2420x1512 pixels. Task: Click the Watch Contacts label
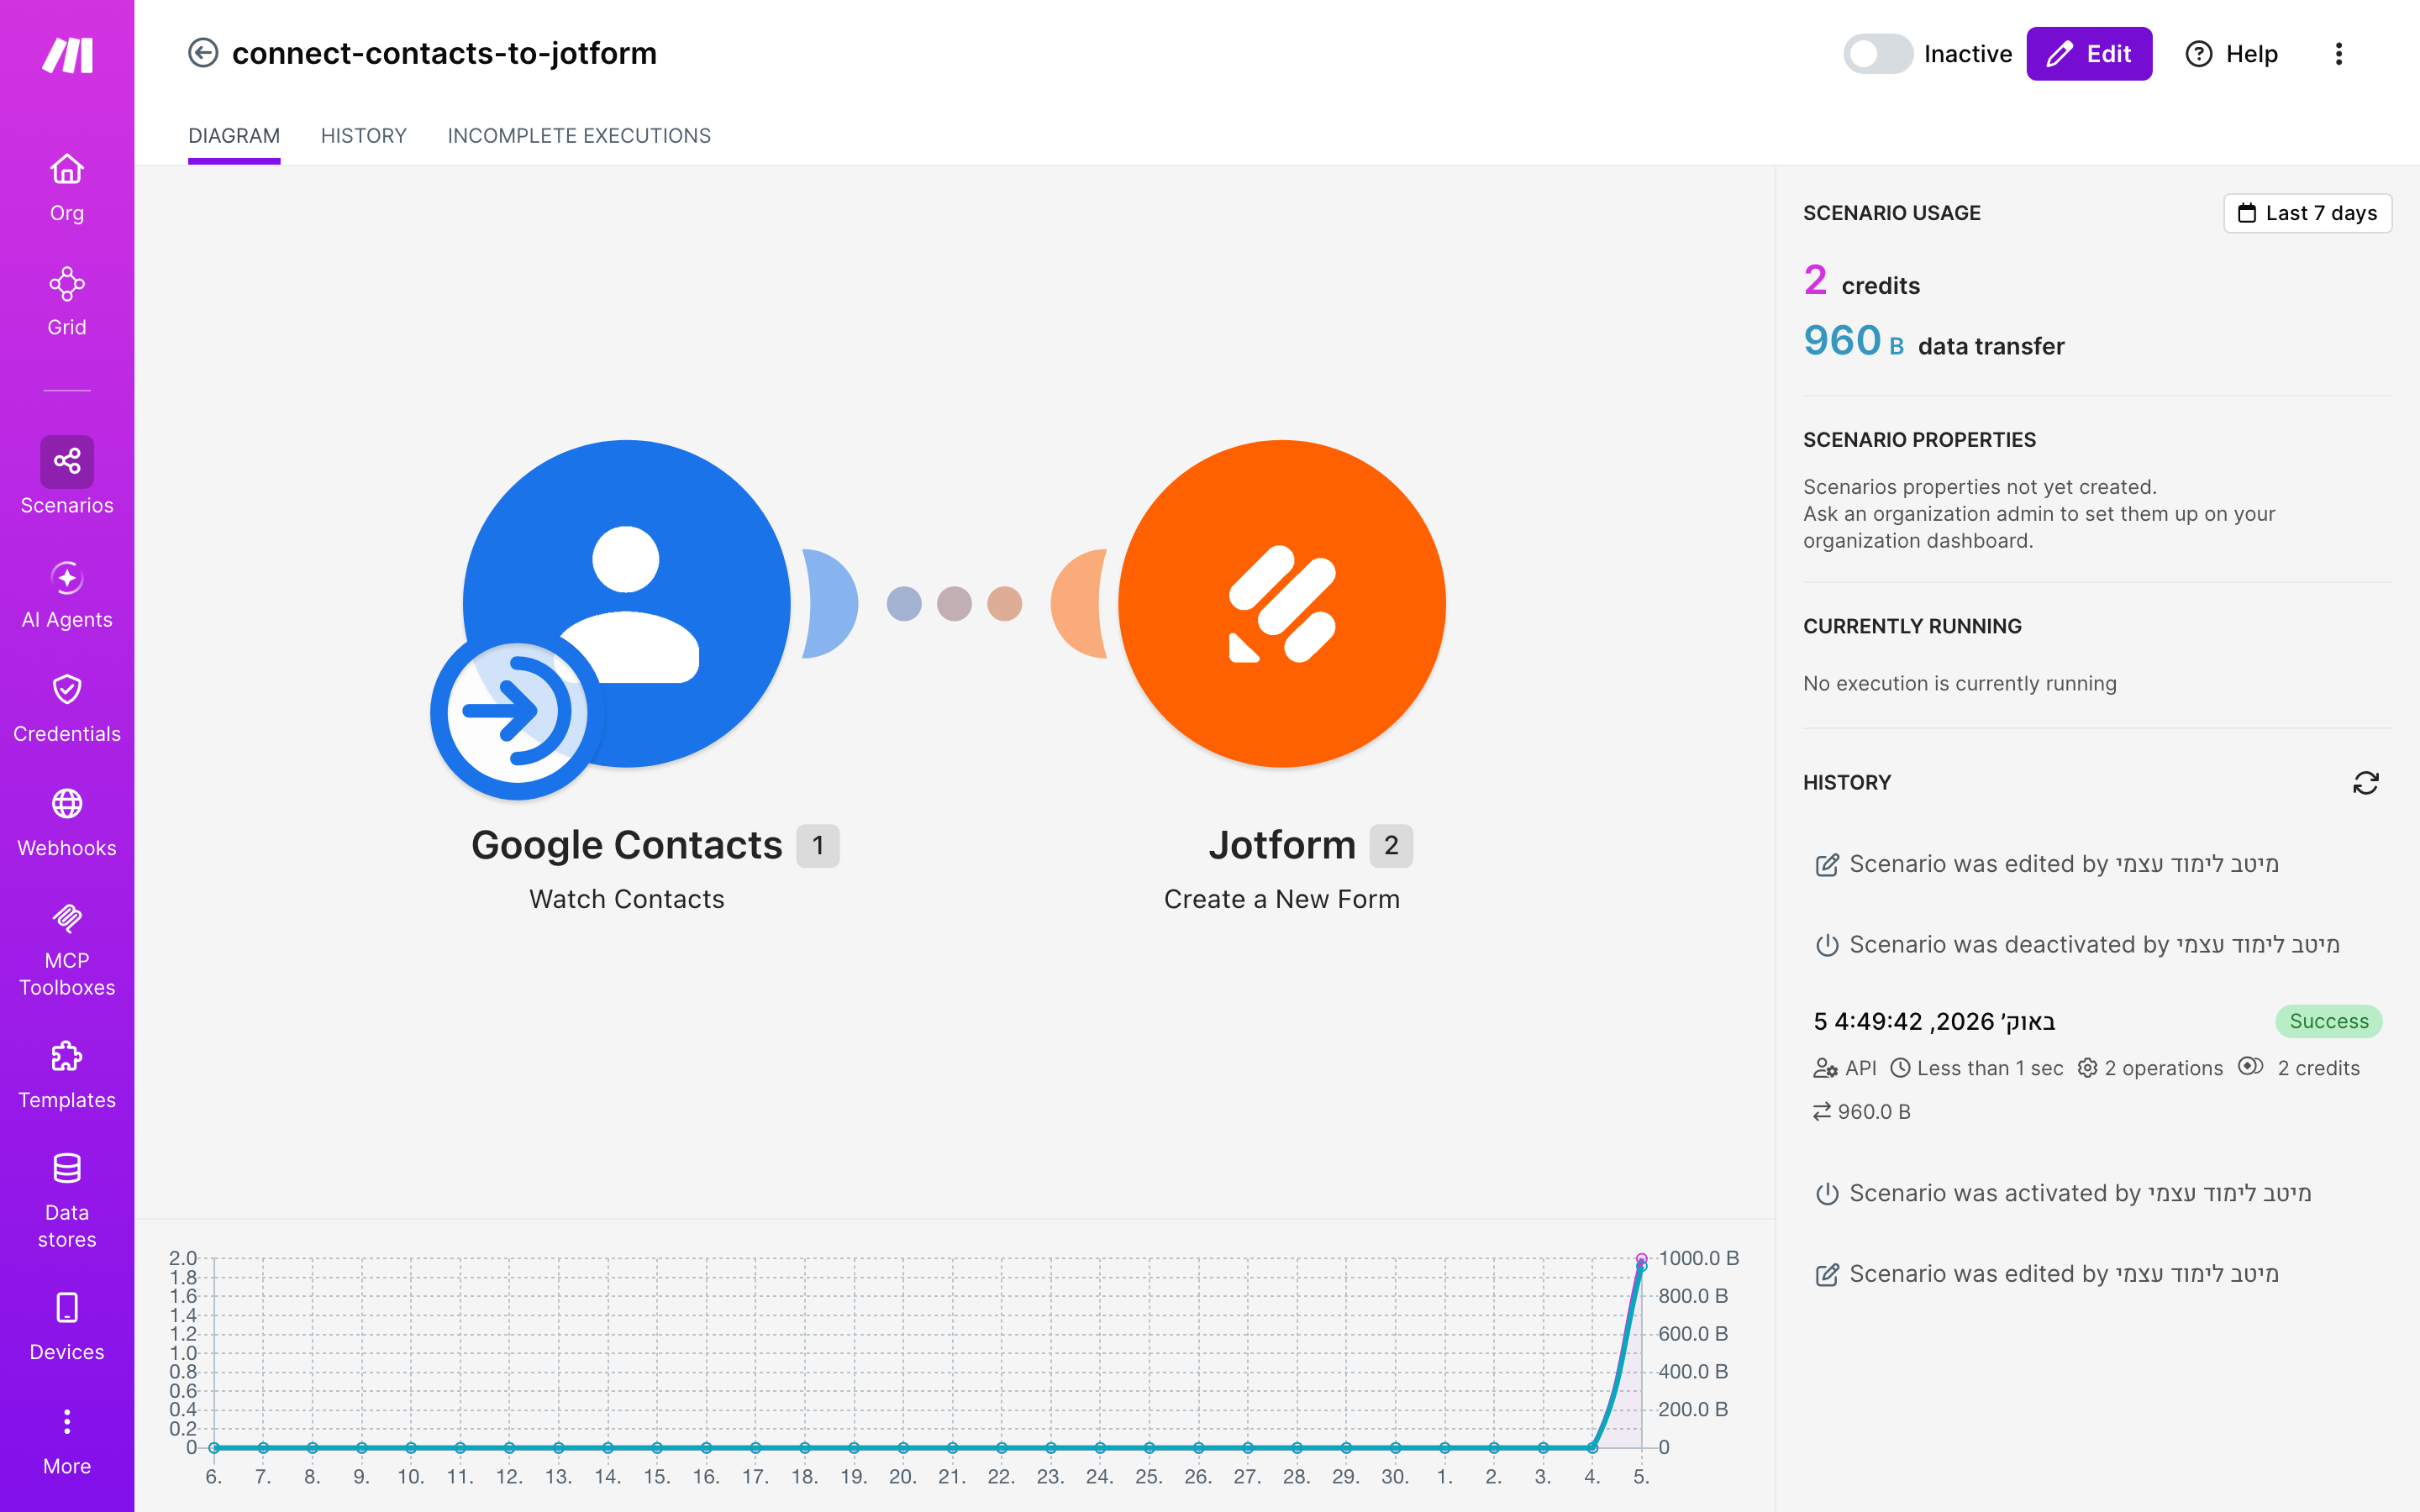(627, 899)
